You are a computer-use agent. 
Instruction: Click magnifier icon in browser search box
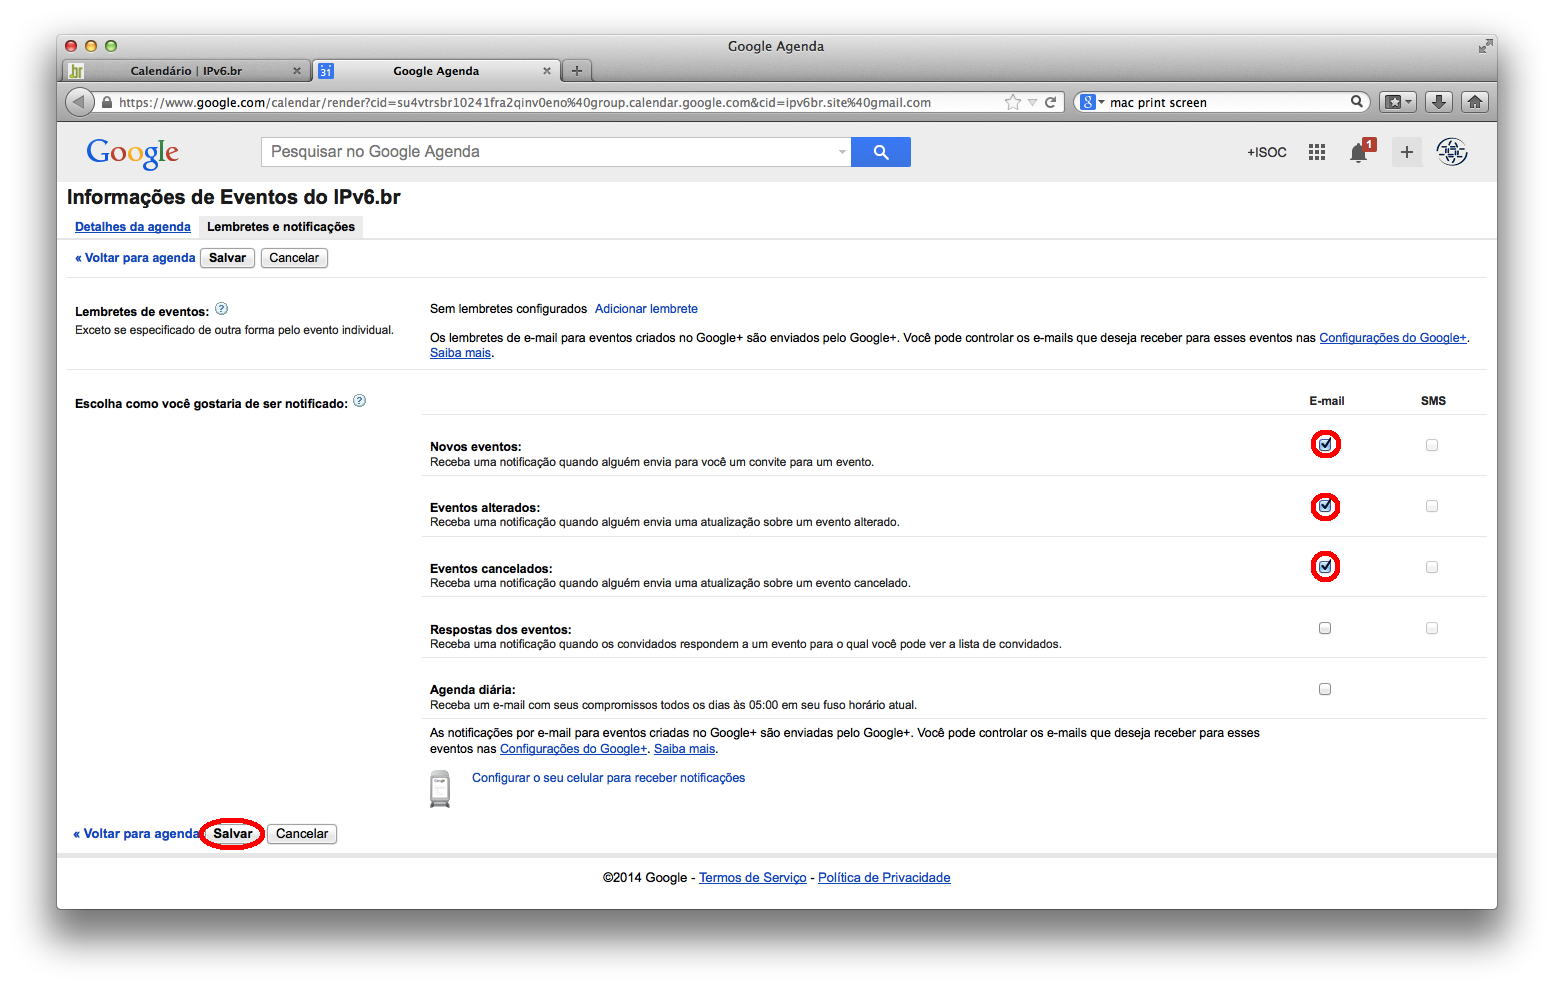(1357, 101)
